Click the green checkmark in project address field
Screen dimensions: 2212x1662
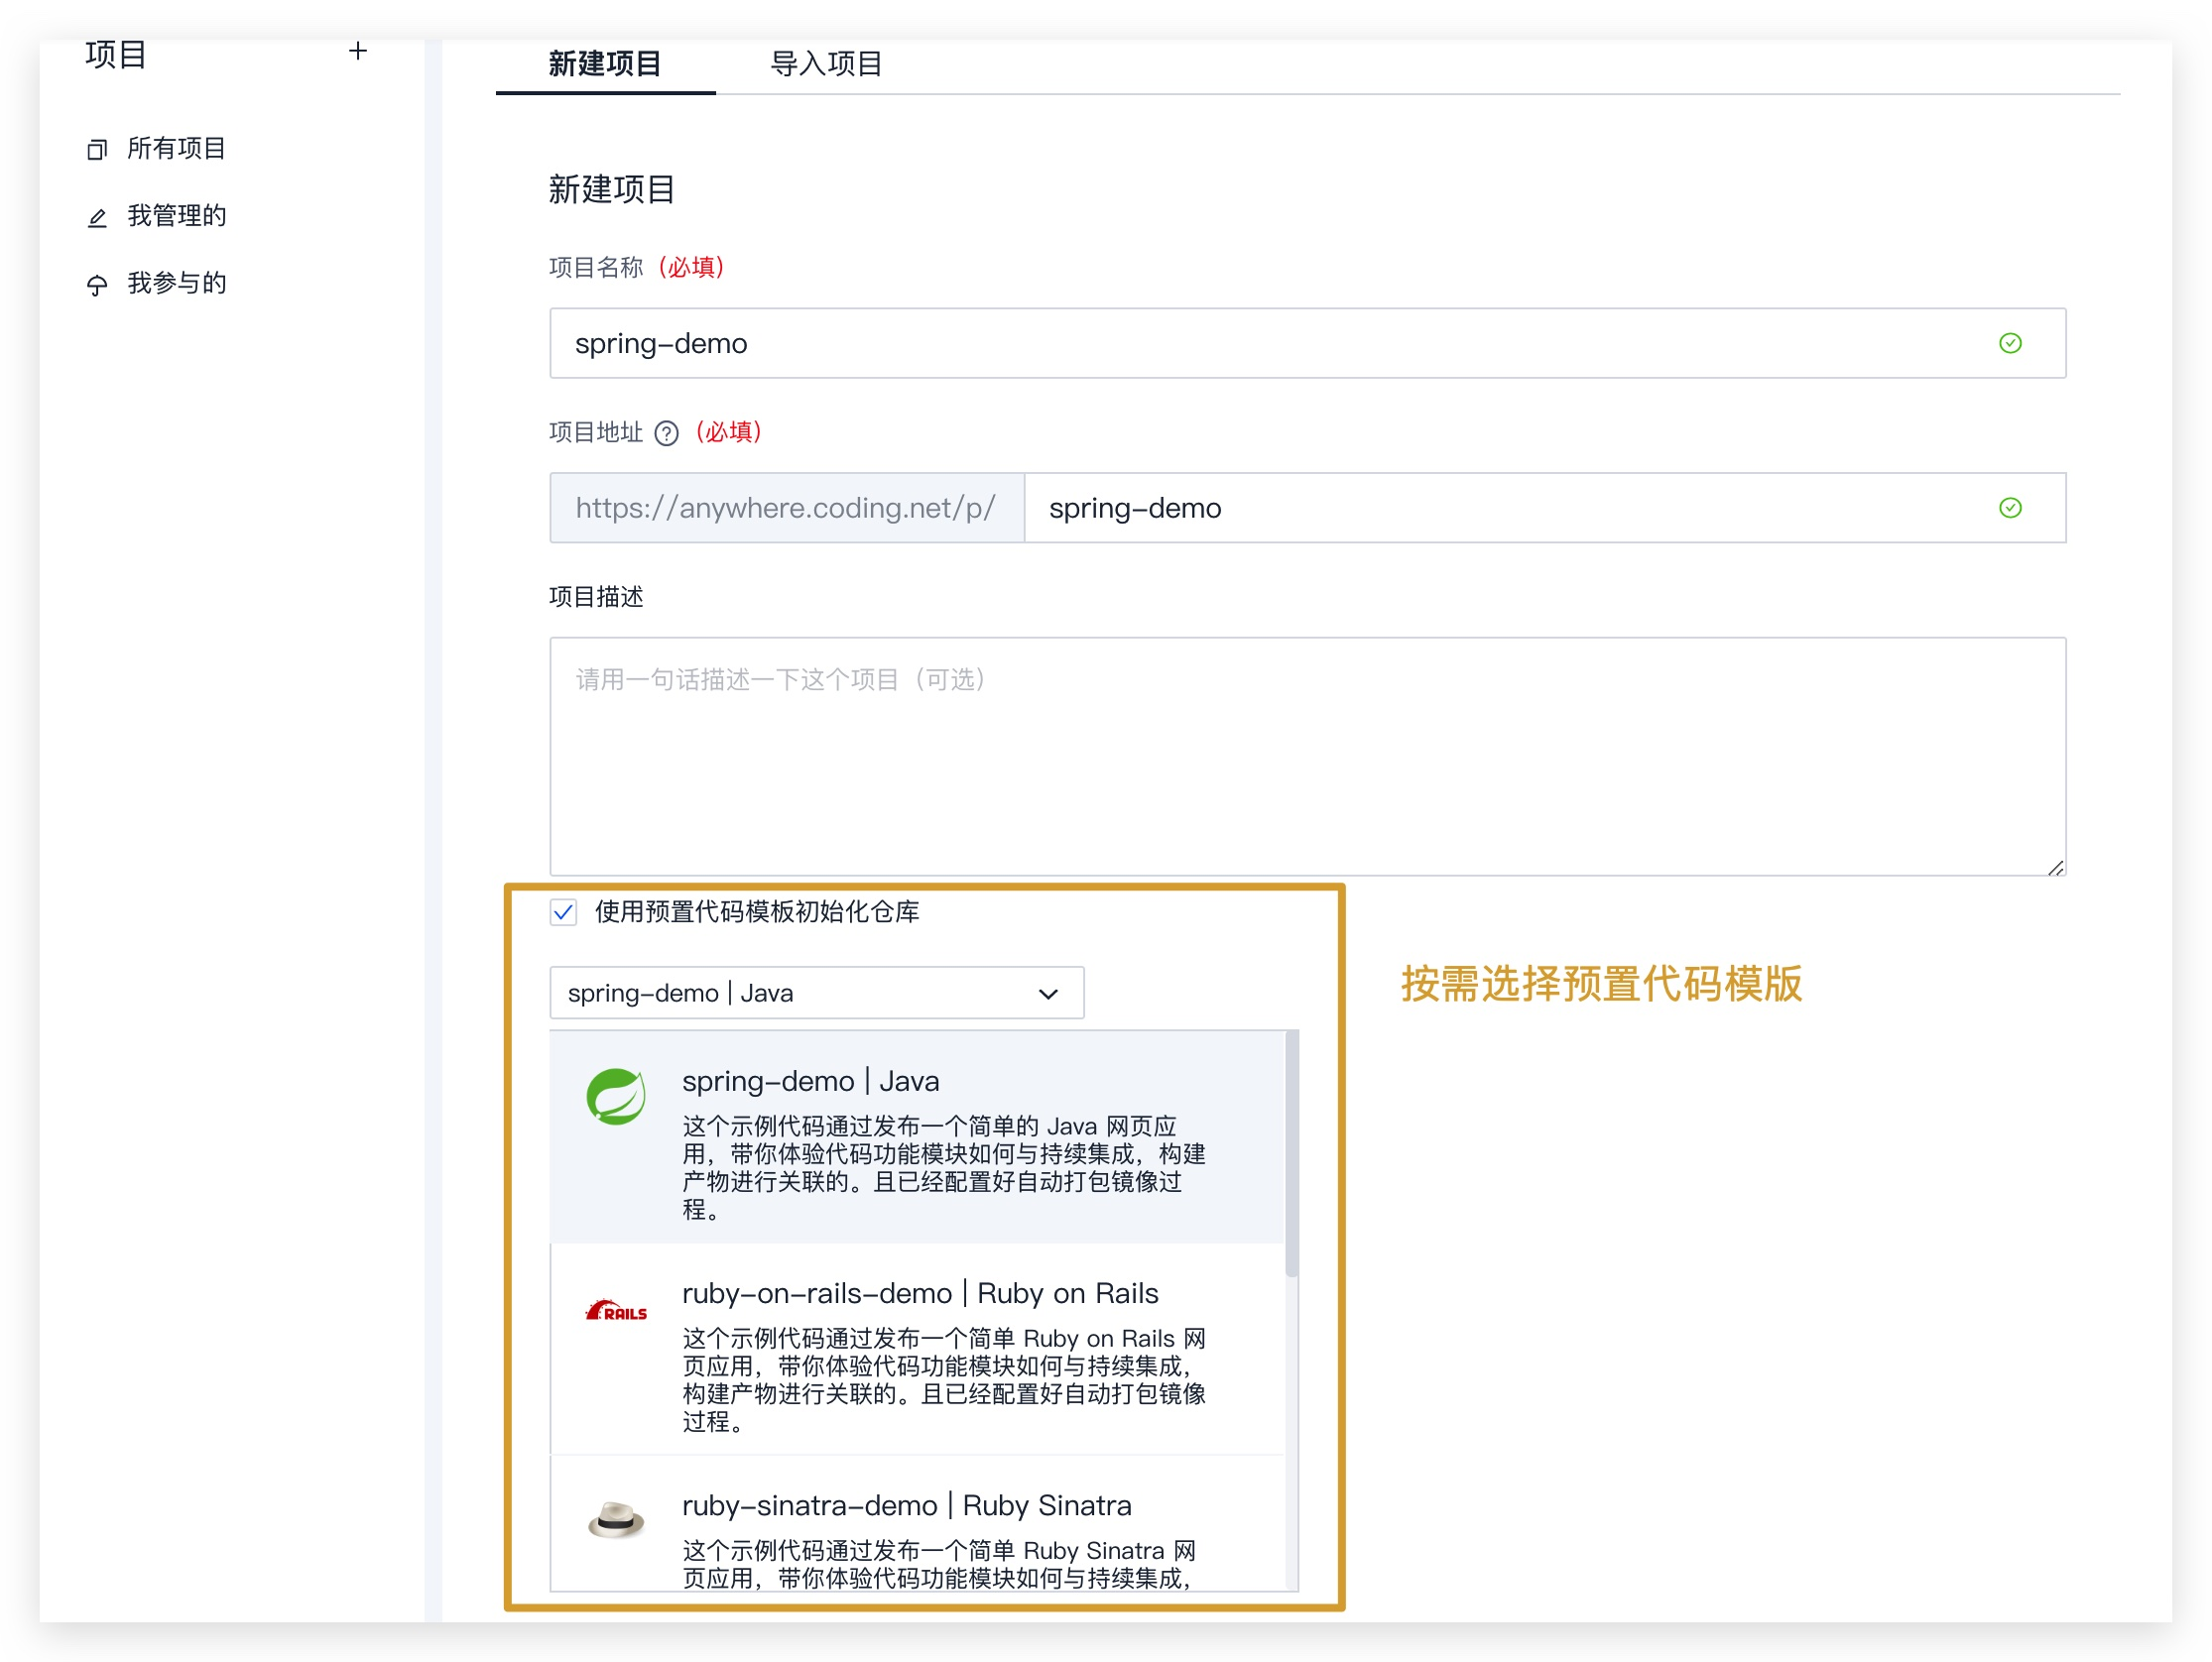2010,507
